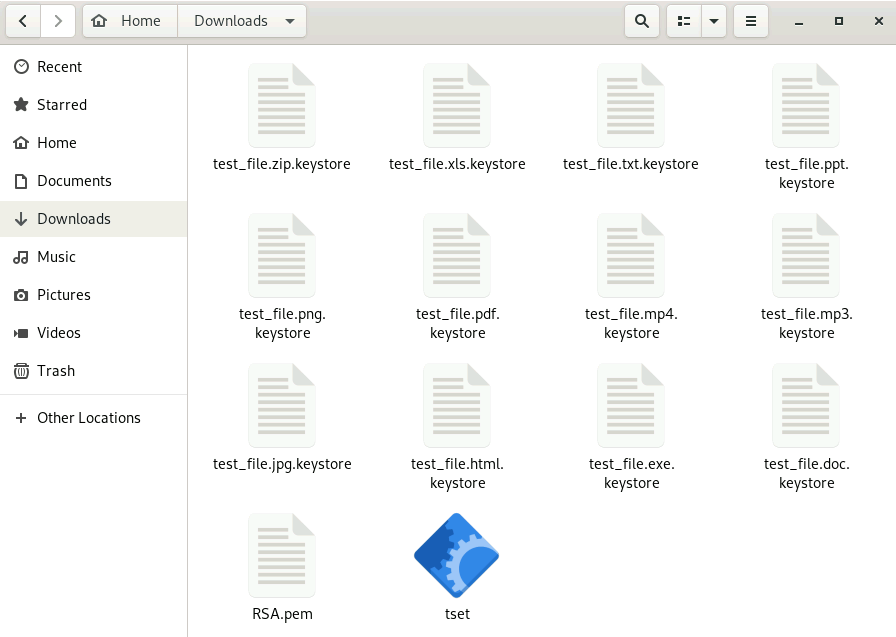Select test_file.zip.keystore file
This screenshot has width=896, height=637.
[282, 107]
